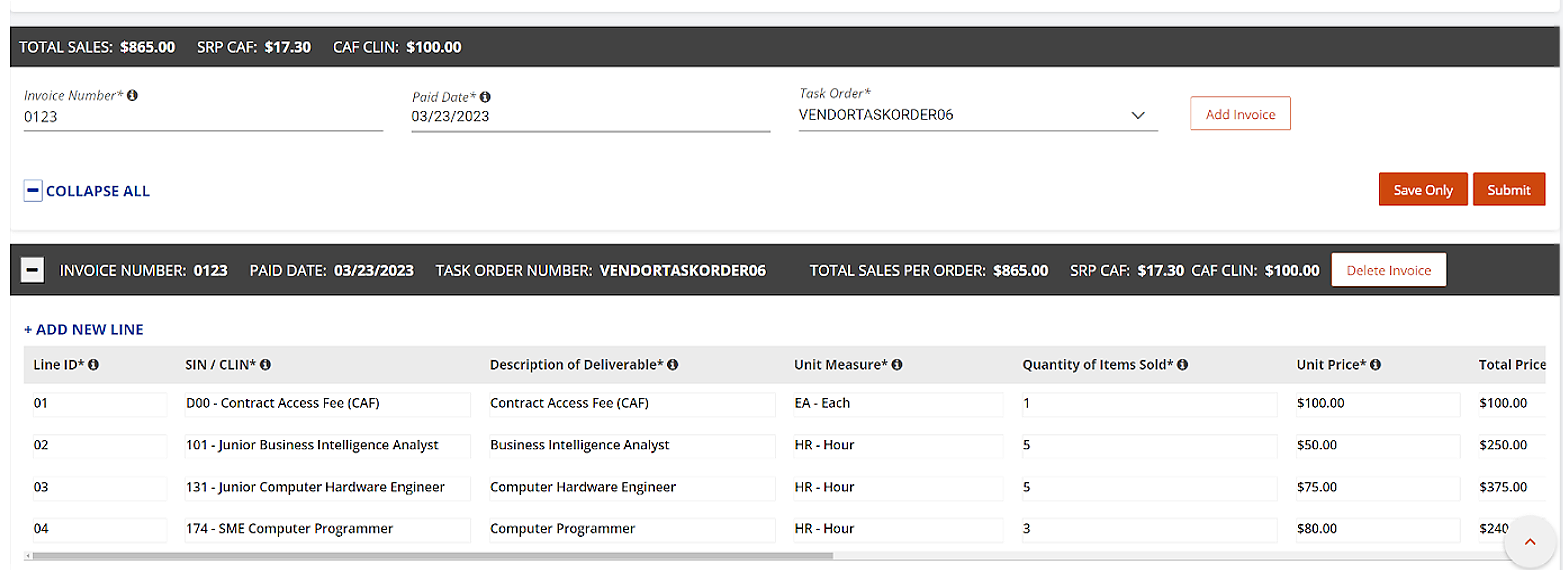The width and height of the screenshot is (1563, 570).
Task: Click the Paid Date field
Action: [x=590, y=116]
